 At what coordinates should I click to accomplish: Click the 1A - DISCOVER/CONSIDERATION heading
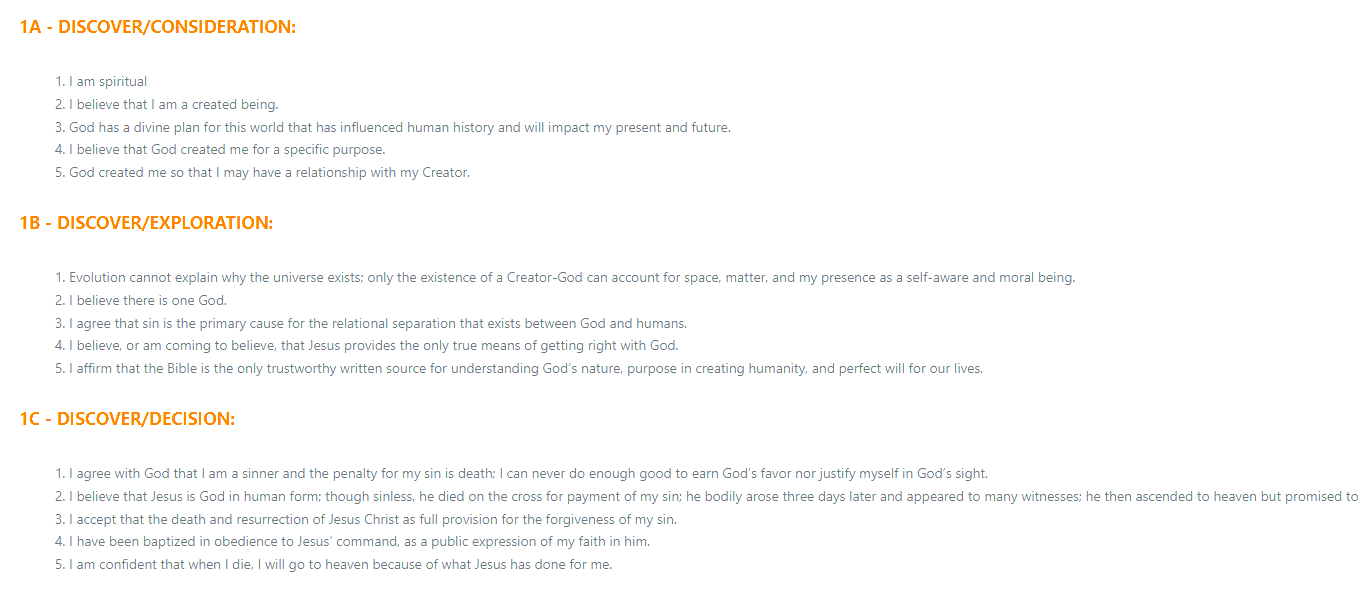pyautogui.click(x=158, y=27)
